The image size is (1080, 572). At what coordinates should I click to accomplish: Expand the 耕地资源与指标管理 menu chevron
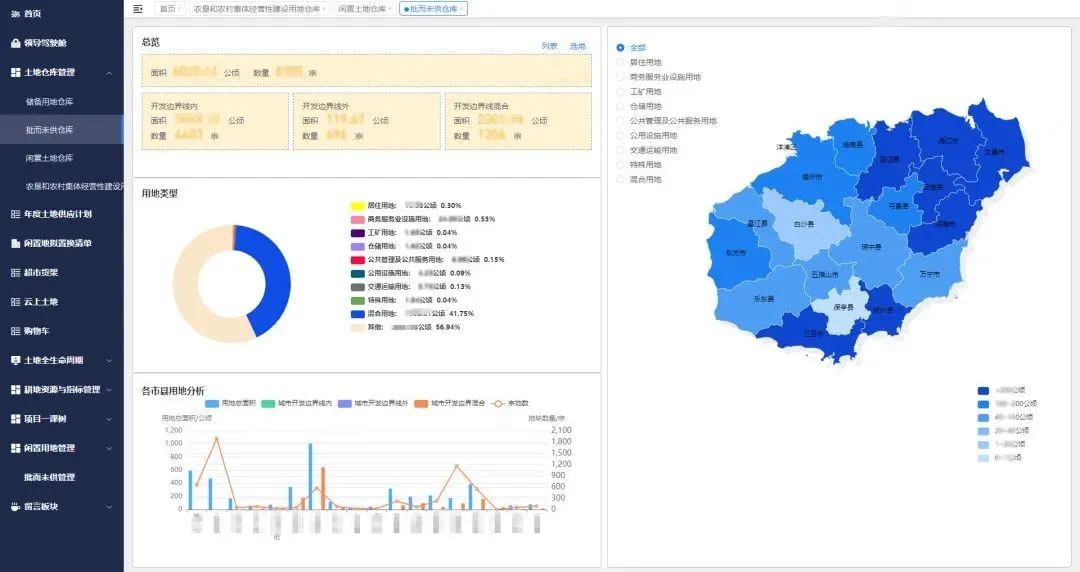tap(109, 389)
